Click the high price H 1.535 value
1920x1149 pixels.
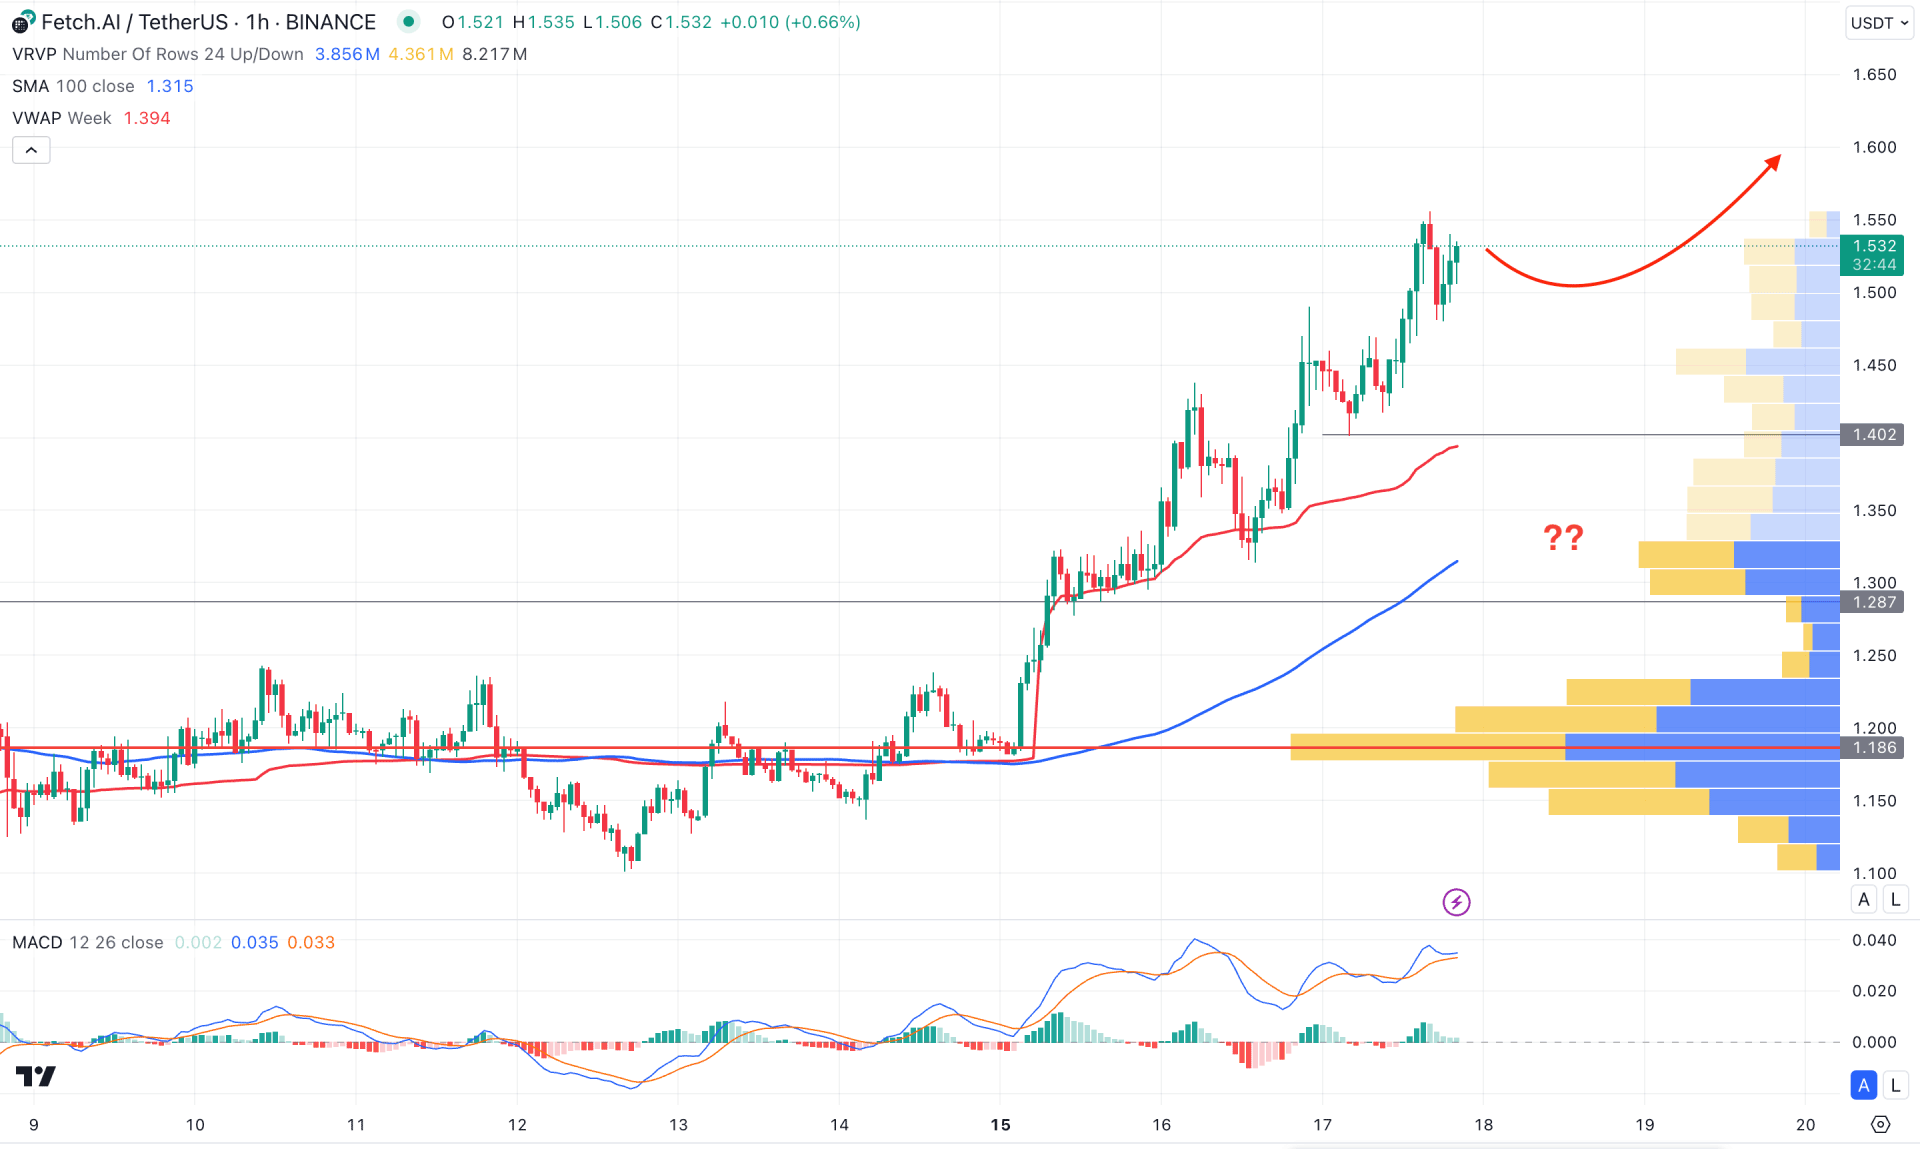click(x=544, y=22)
